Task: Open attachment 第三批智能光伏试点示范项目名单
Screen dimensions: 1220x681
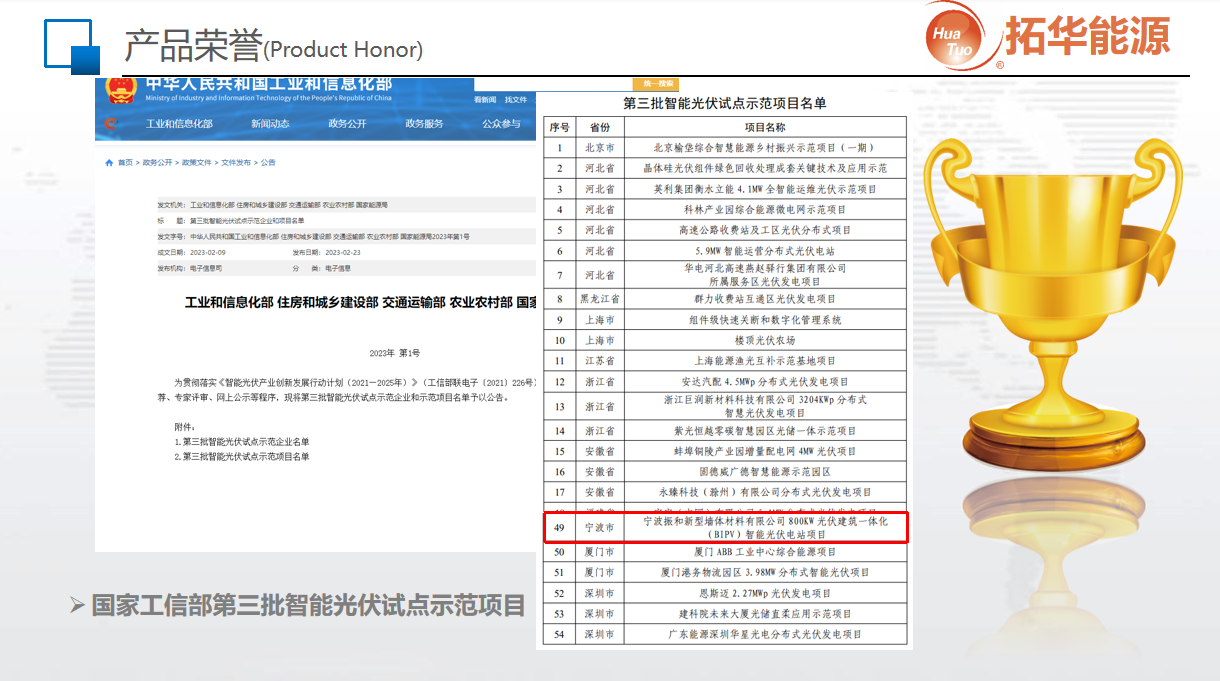Action: [245, 456]
